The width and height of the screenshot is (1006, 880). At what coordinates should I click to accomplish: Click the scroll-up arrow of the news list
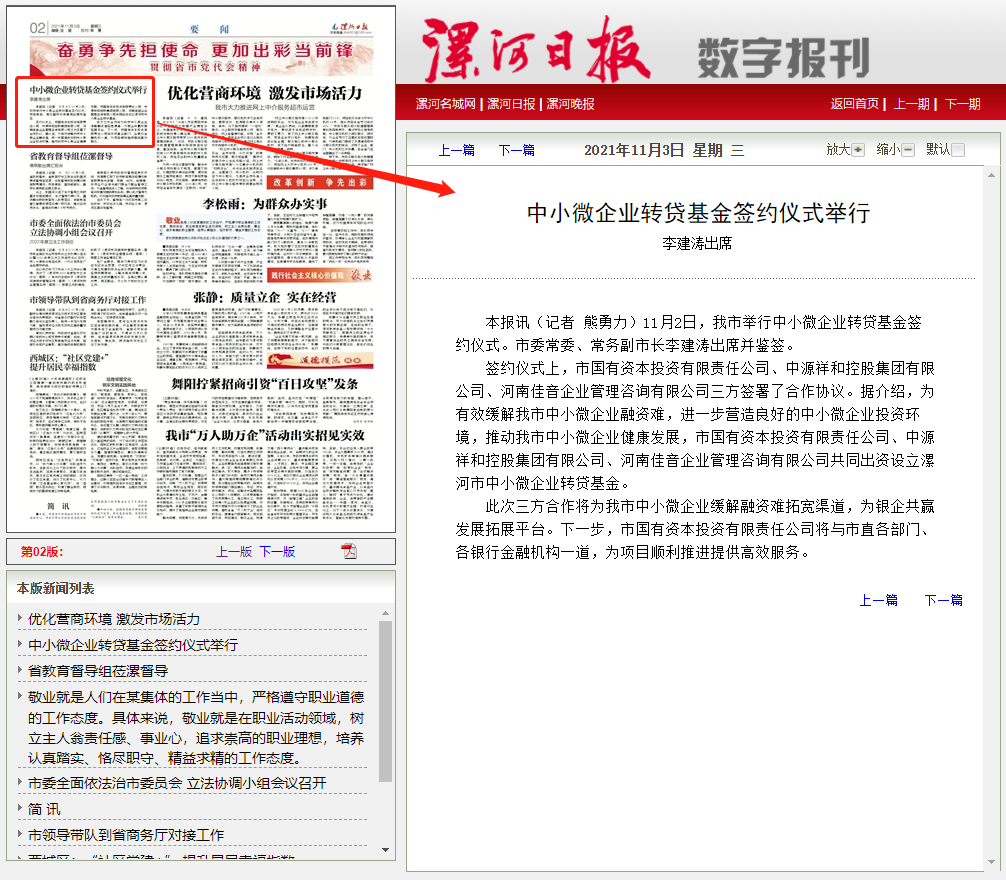386,612
